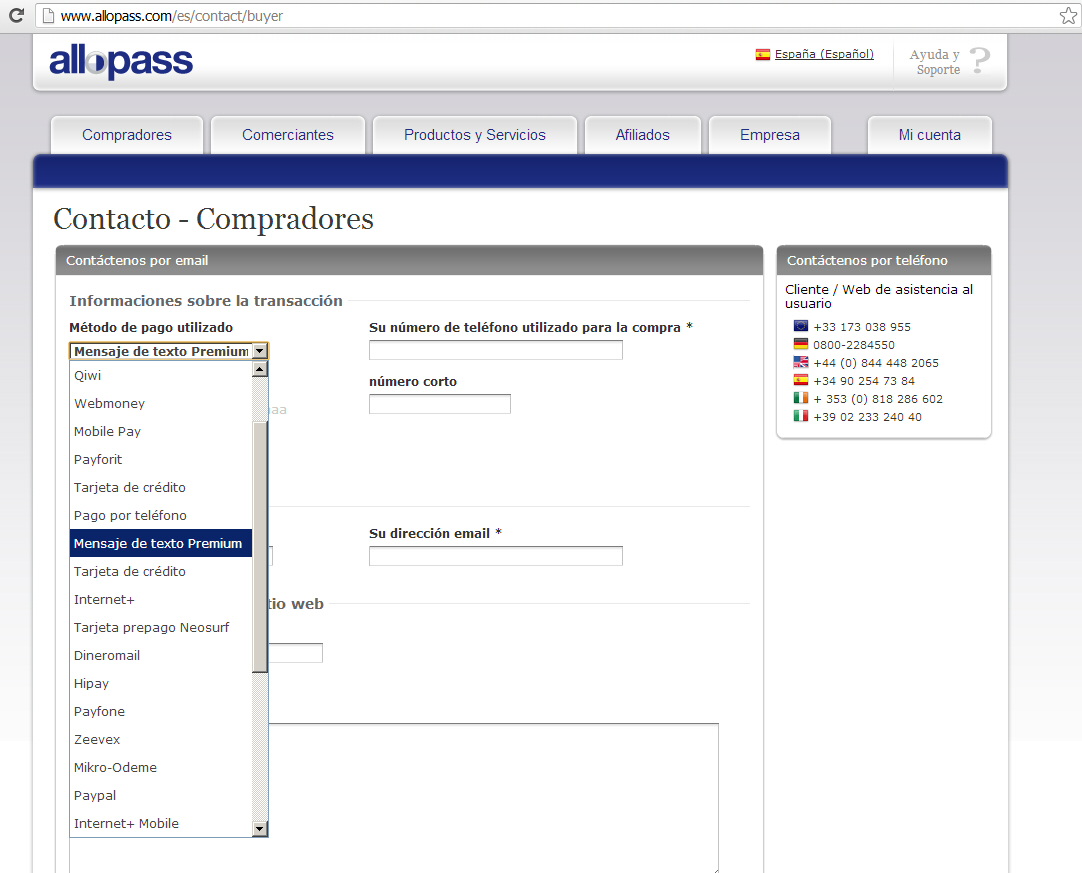Image resolution: width=1082 pixels, height=873 pixels.
Task: Click the +39 02 233 240 40 number
Action: pyautogui.click(x=867, y=417)
